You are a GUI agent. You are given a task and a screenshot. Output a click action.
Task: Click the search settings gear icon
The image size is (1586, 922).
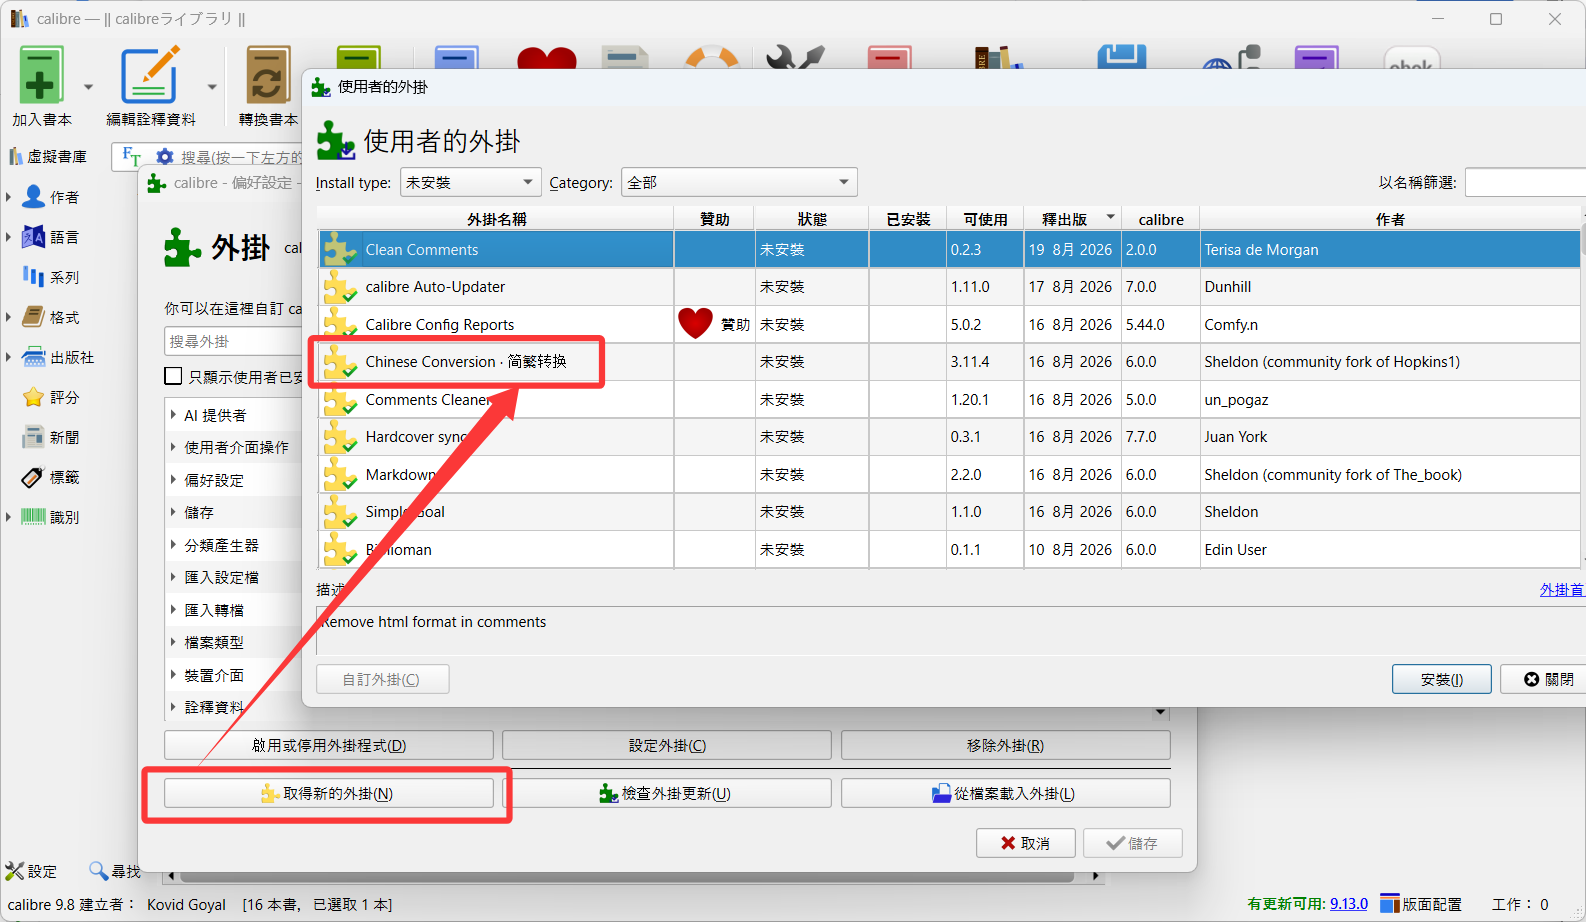[x=165, y=157]
